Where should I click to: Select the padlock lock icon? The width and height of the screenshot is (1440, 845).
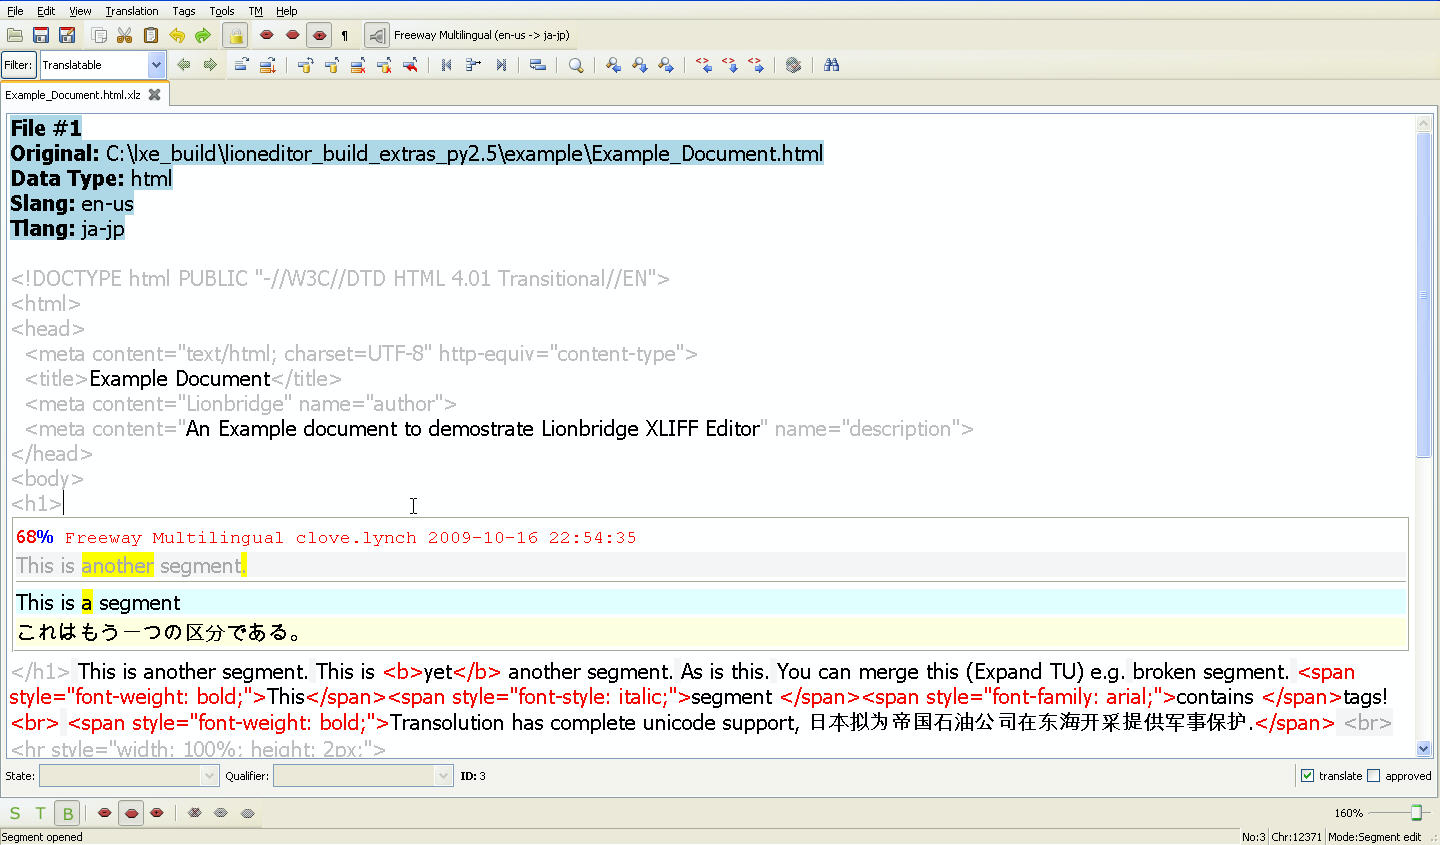[235, 35]
